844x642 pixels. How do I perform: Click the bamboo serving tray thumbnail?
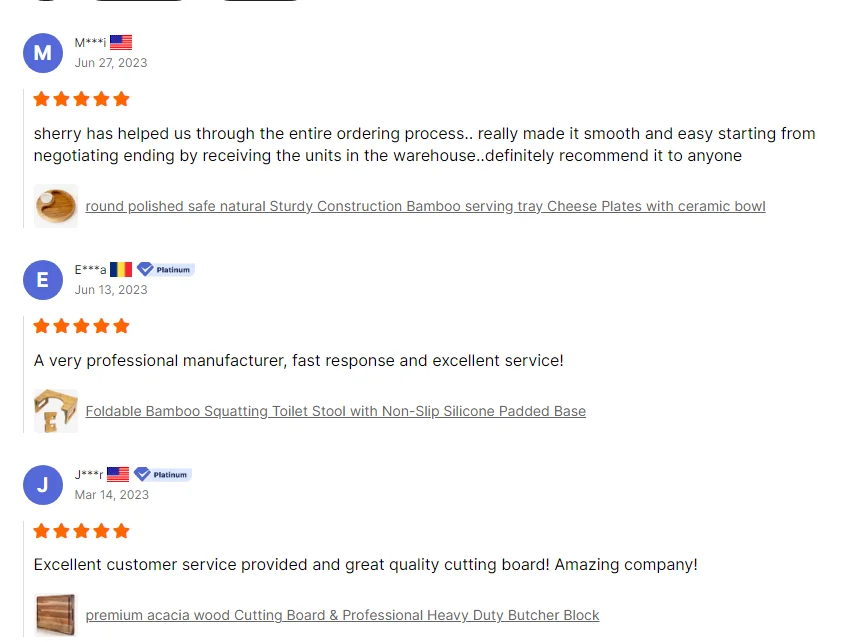[55, 206]
